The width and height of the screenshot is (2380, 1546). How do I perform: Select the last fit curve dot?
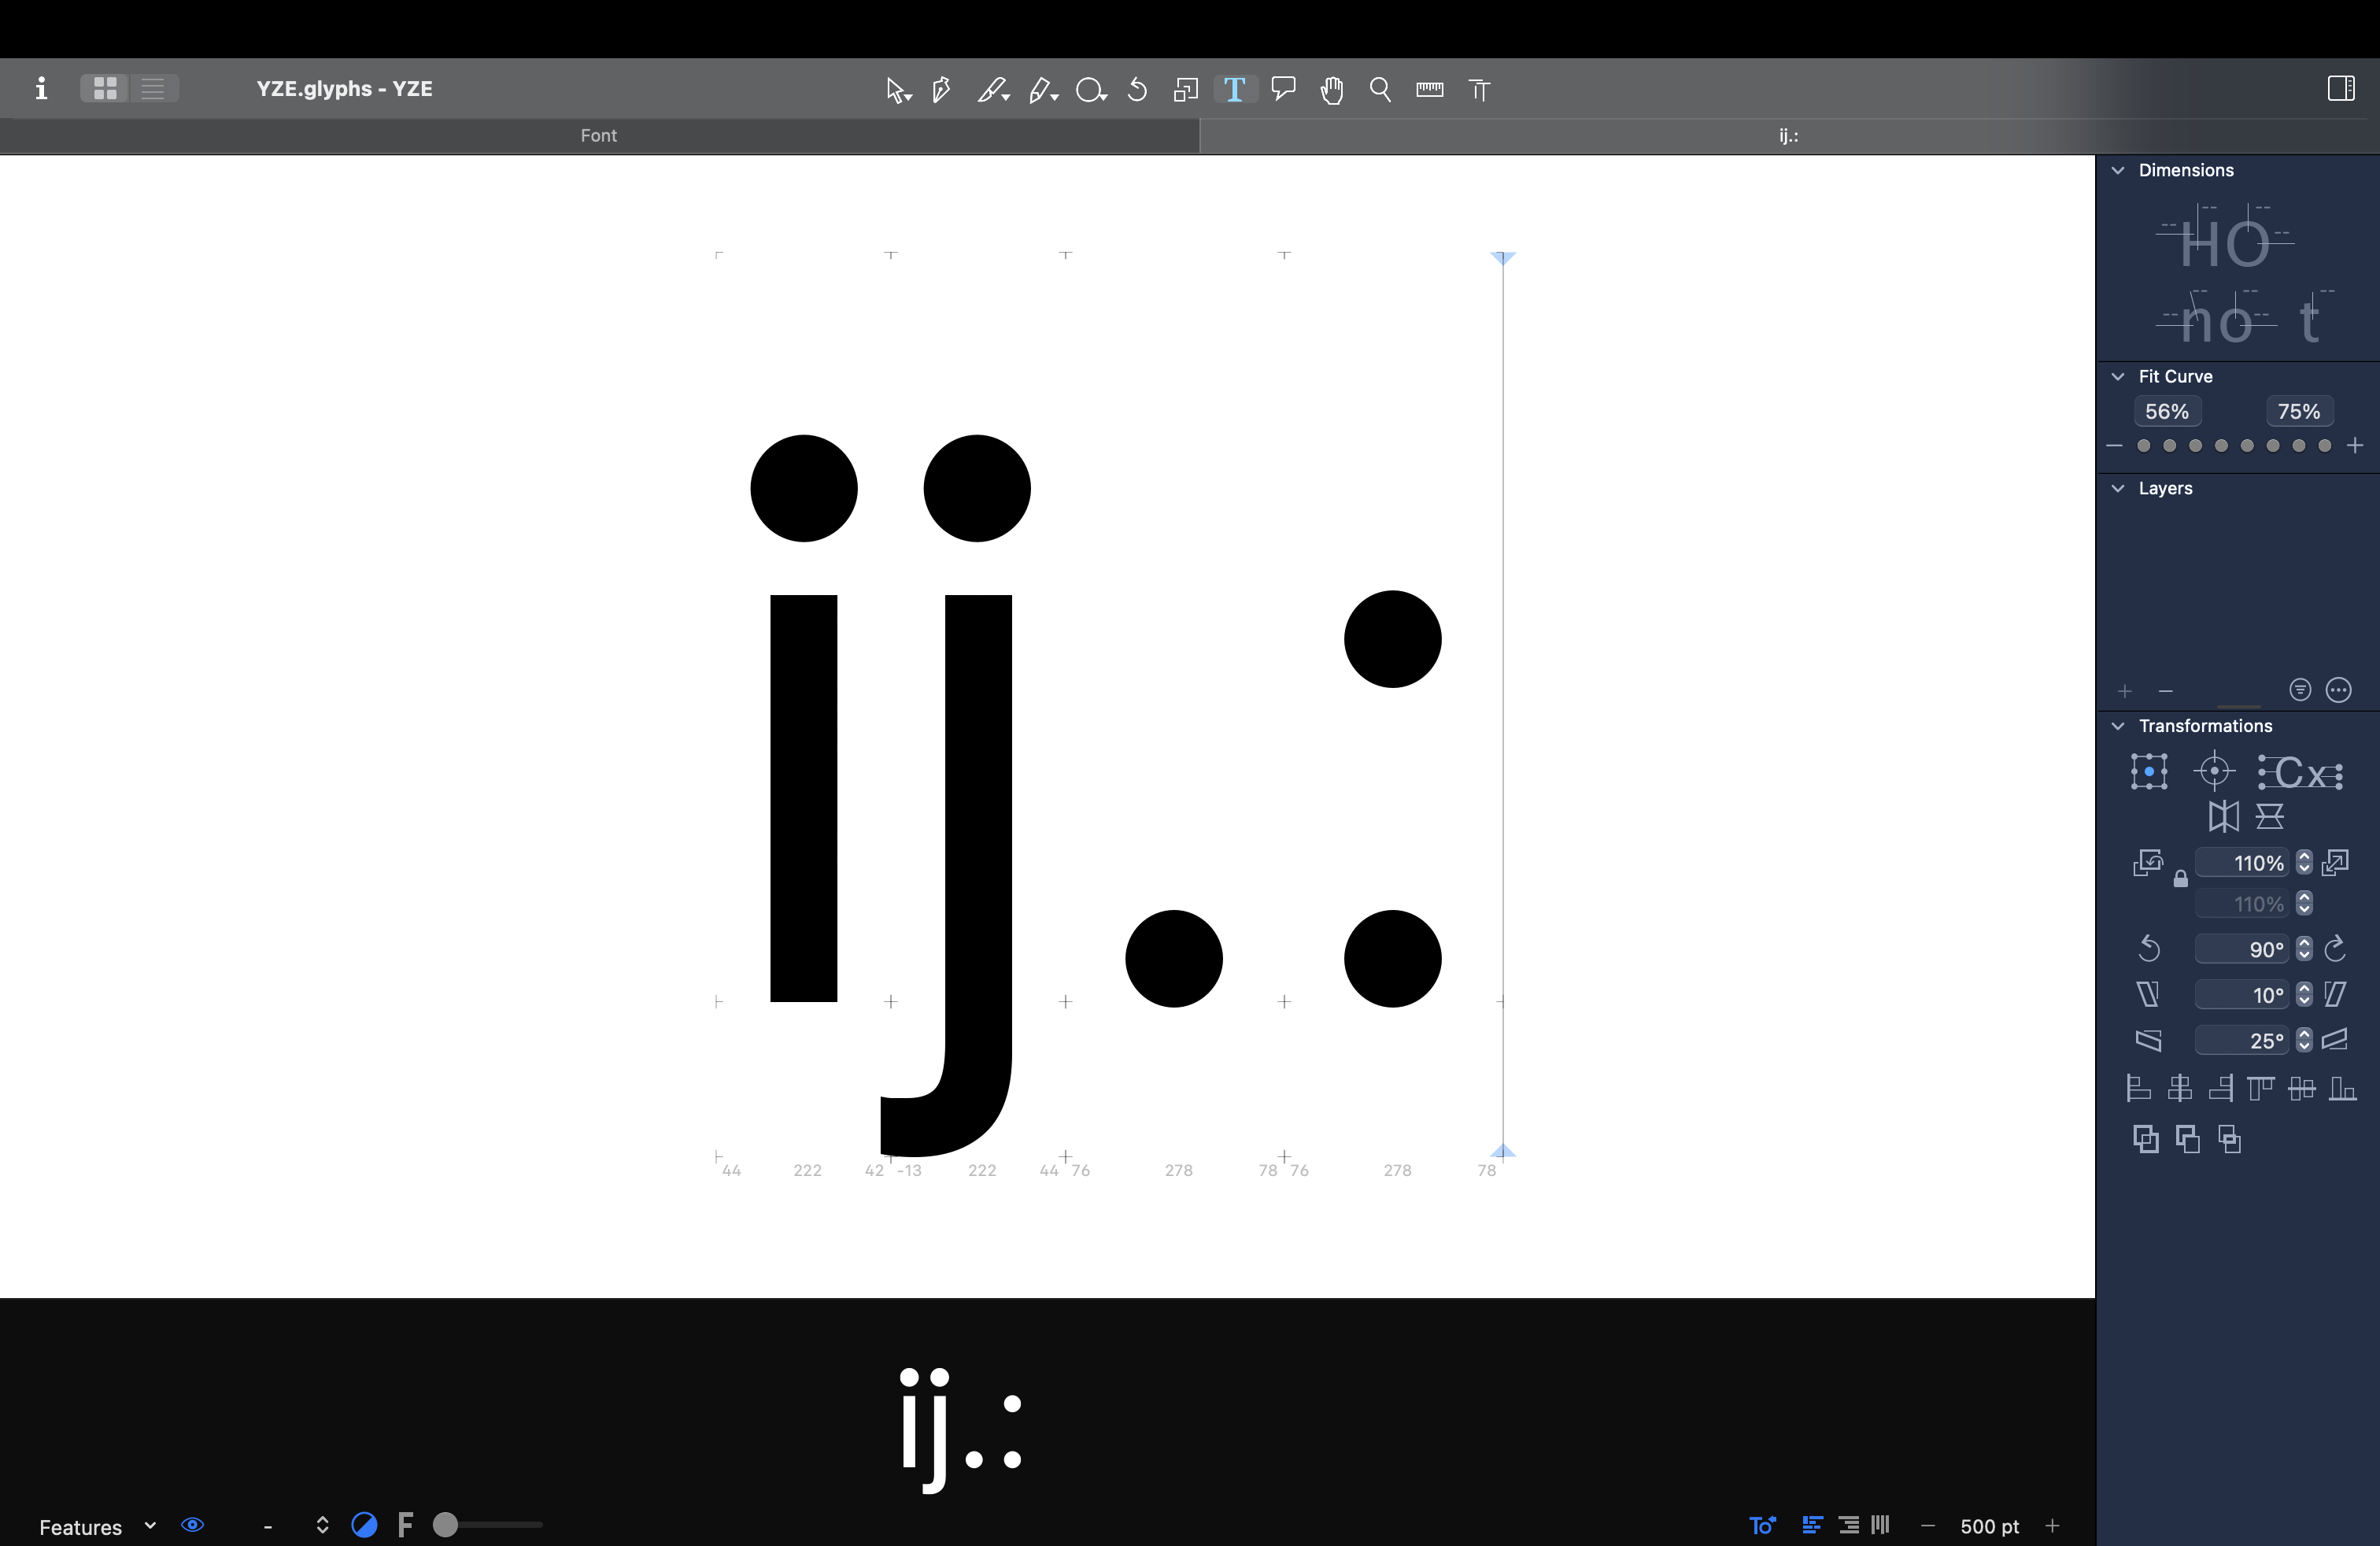click(x=2325, y=446)
